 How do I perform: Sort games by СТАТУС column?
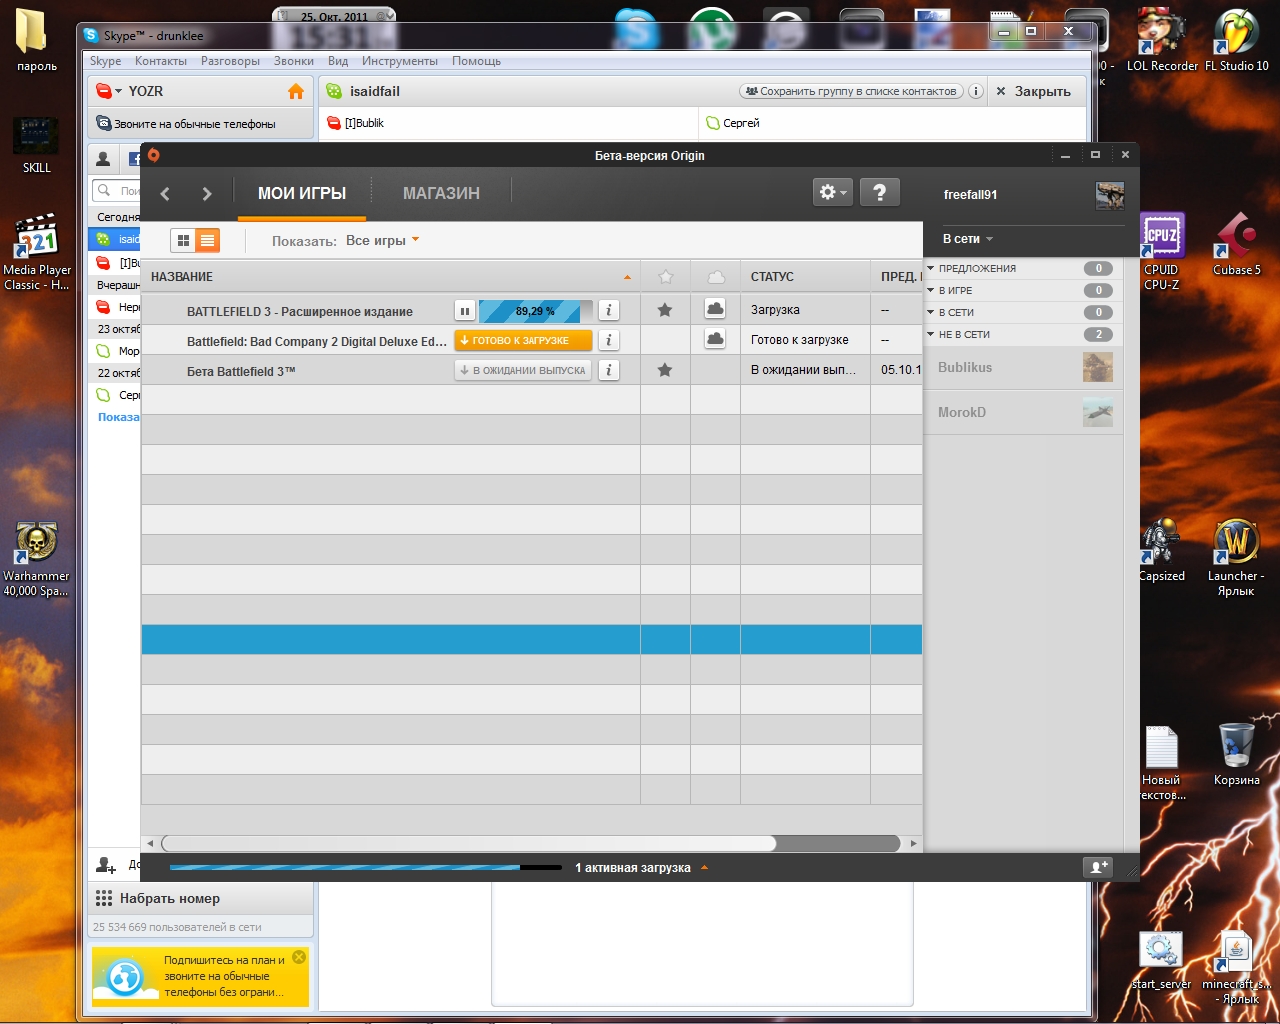pos(805,277)
